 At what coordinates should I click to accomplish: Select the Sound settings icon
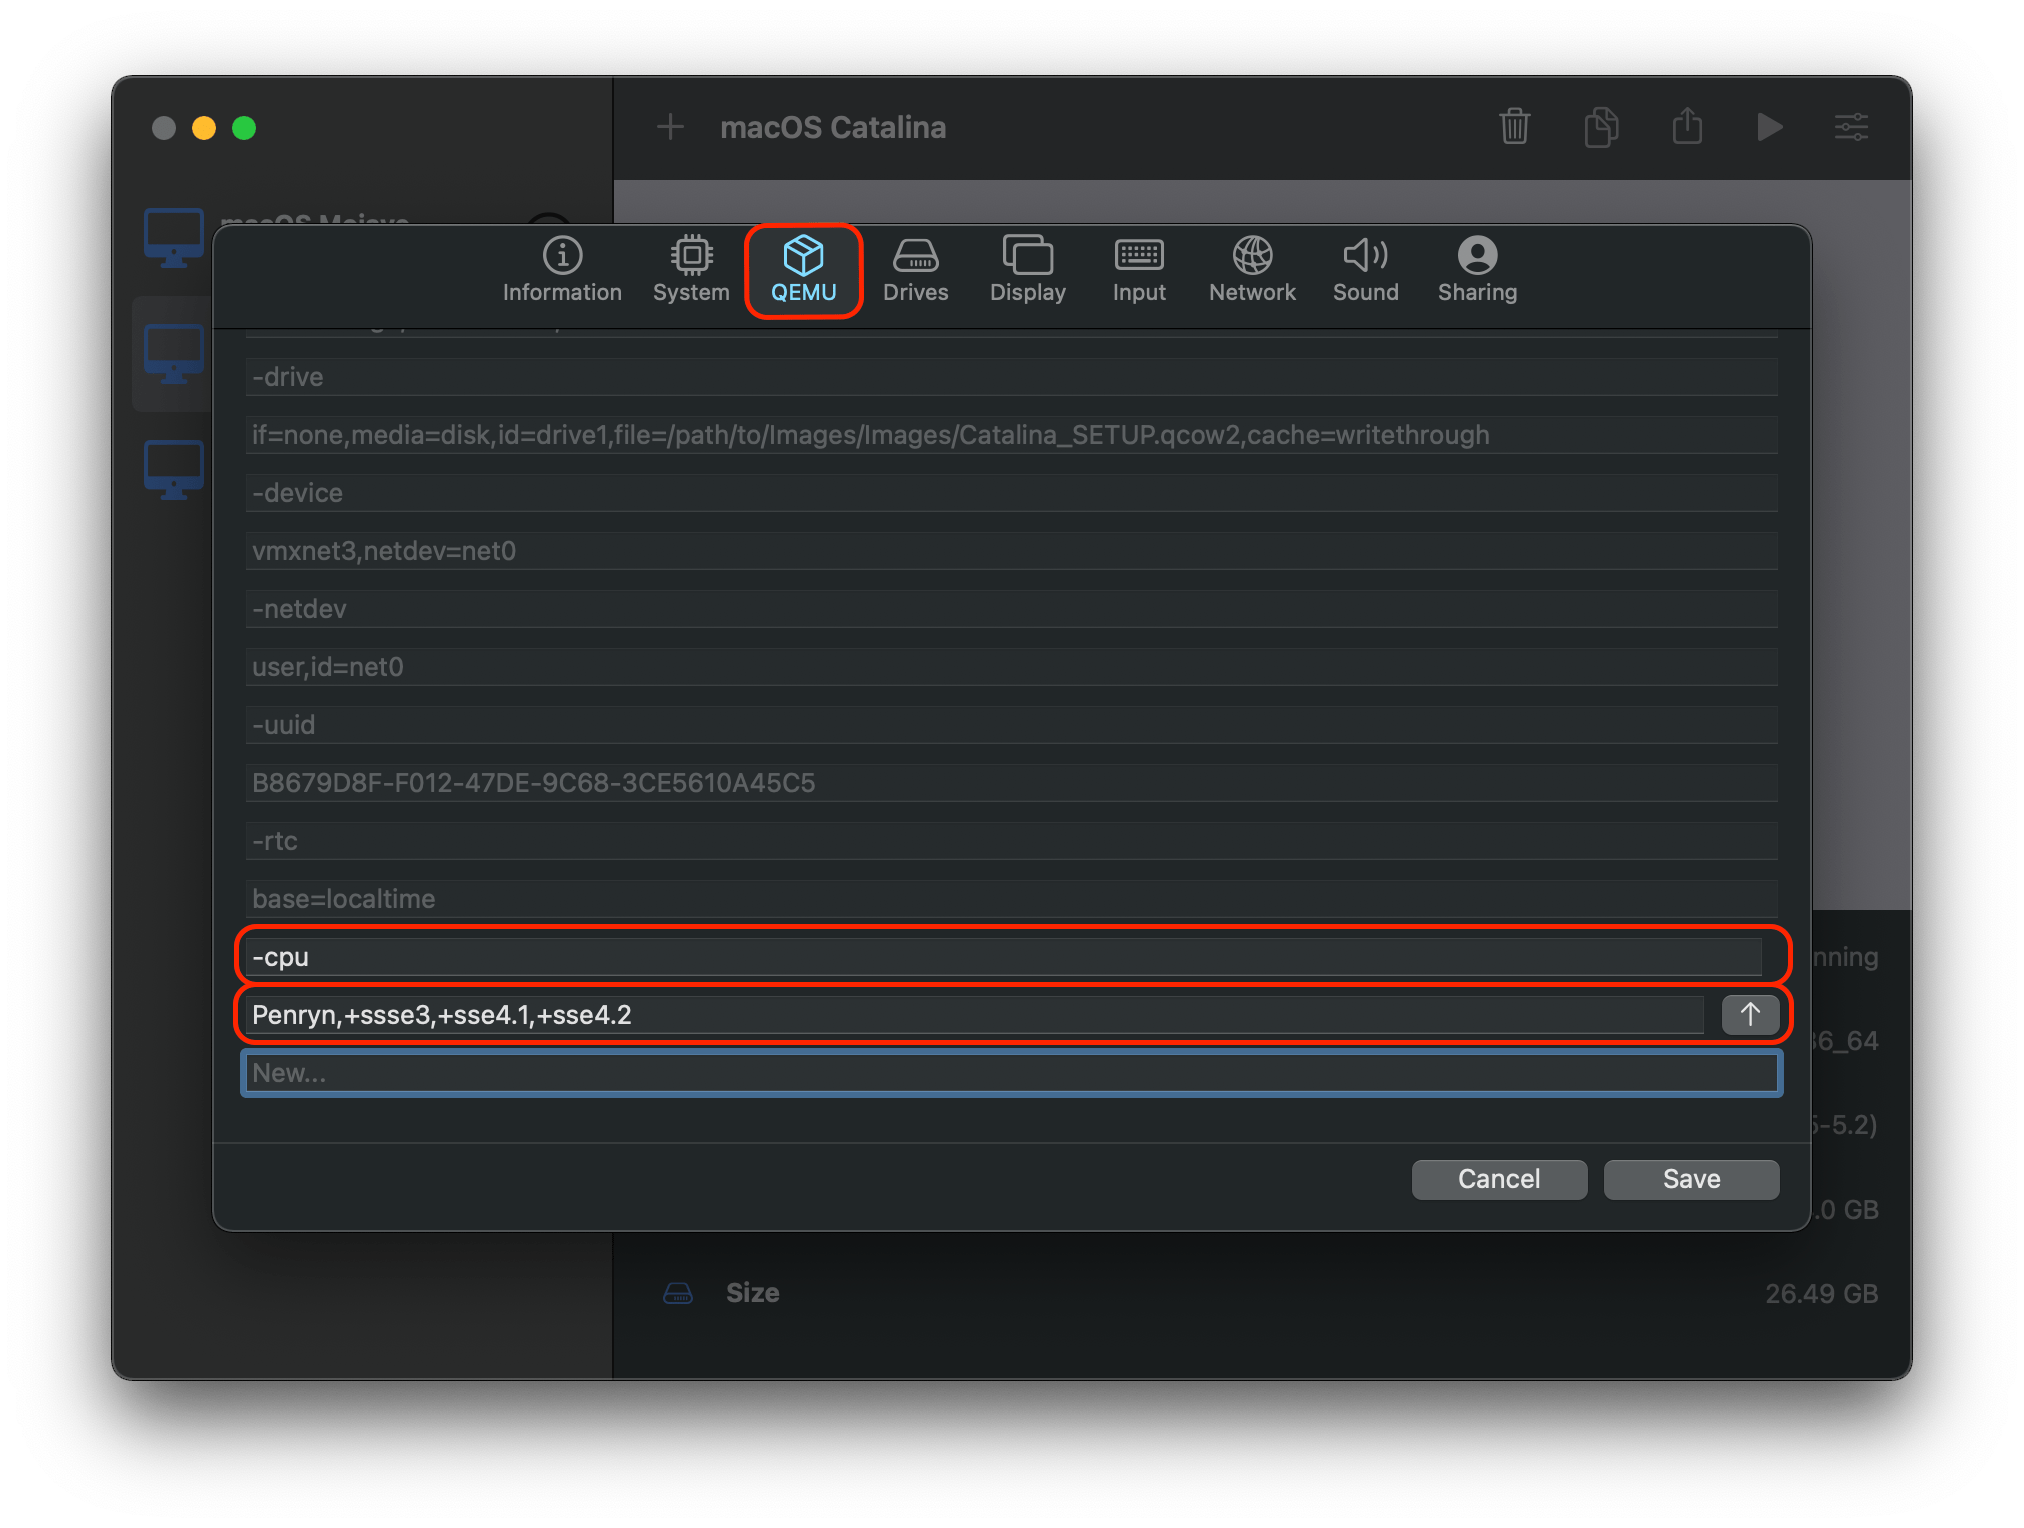pos(1365,269)
